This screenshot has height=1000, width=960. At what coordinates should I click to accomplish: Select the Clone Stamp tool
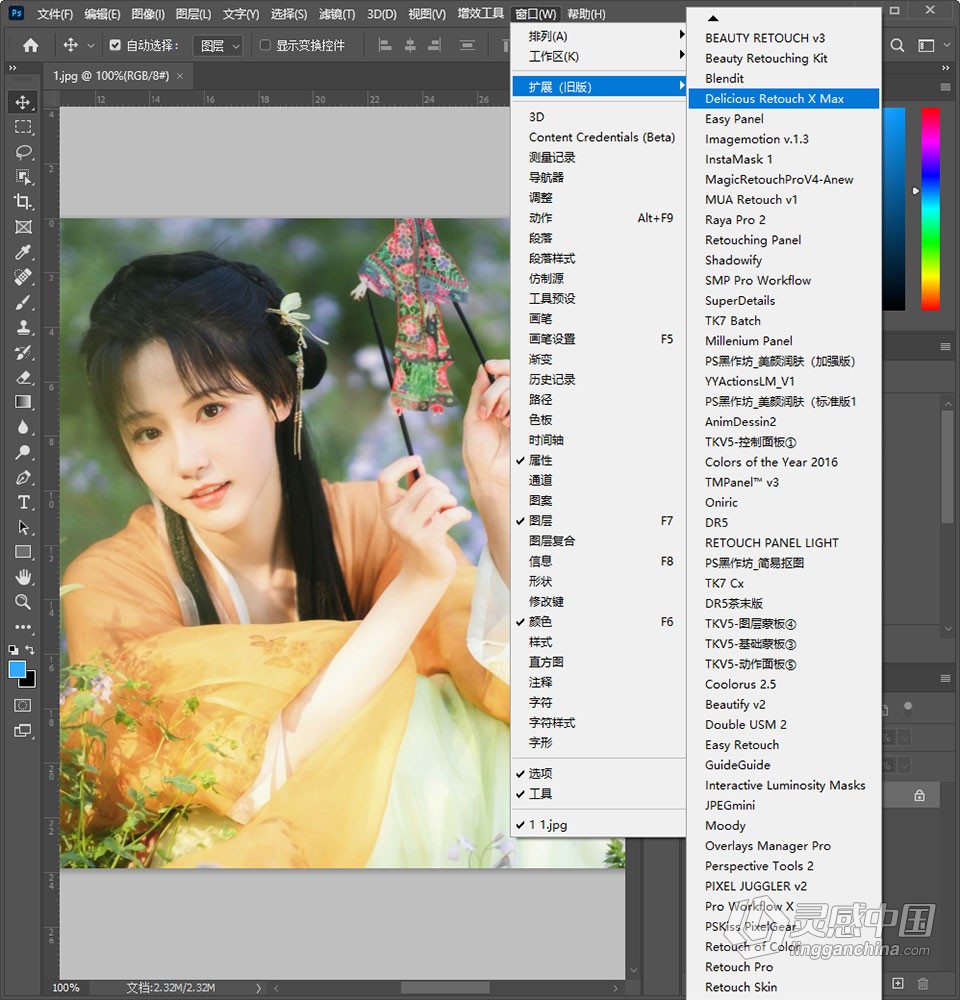click(22, 327)
